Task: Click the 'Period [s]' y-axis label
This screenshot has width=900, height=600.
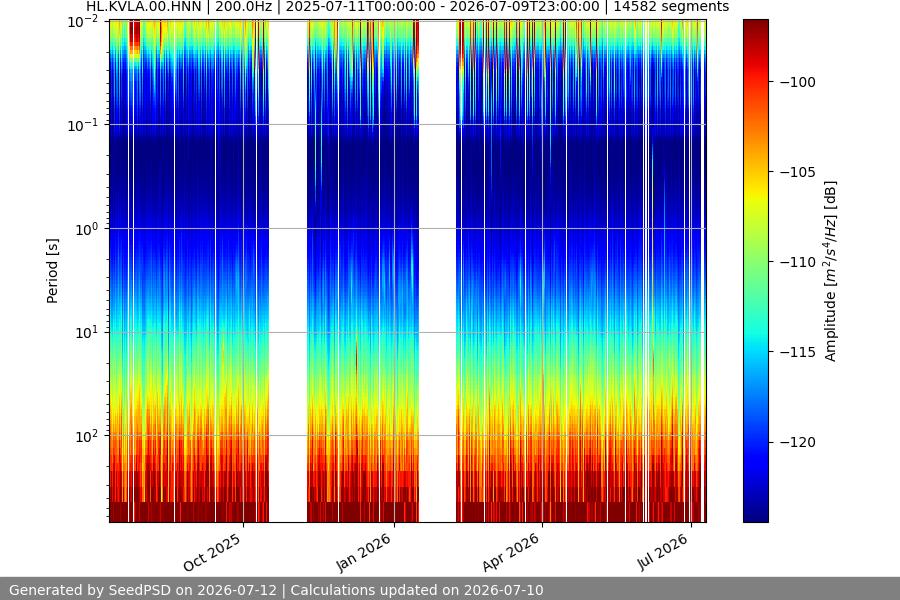Action: [x=52, y=271]
